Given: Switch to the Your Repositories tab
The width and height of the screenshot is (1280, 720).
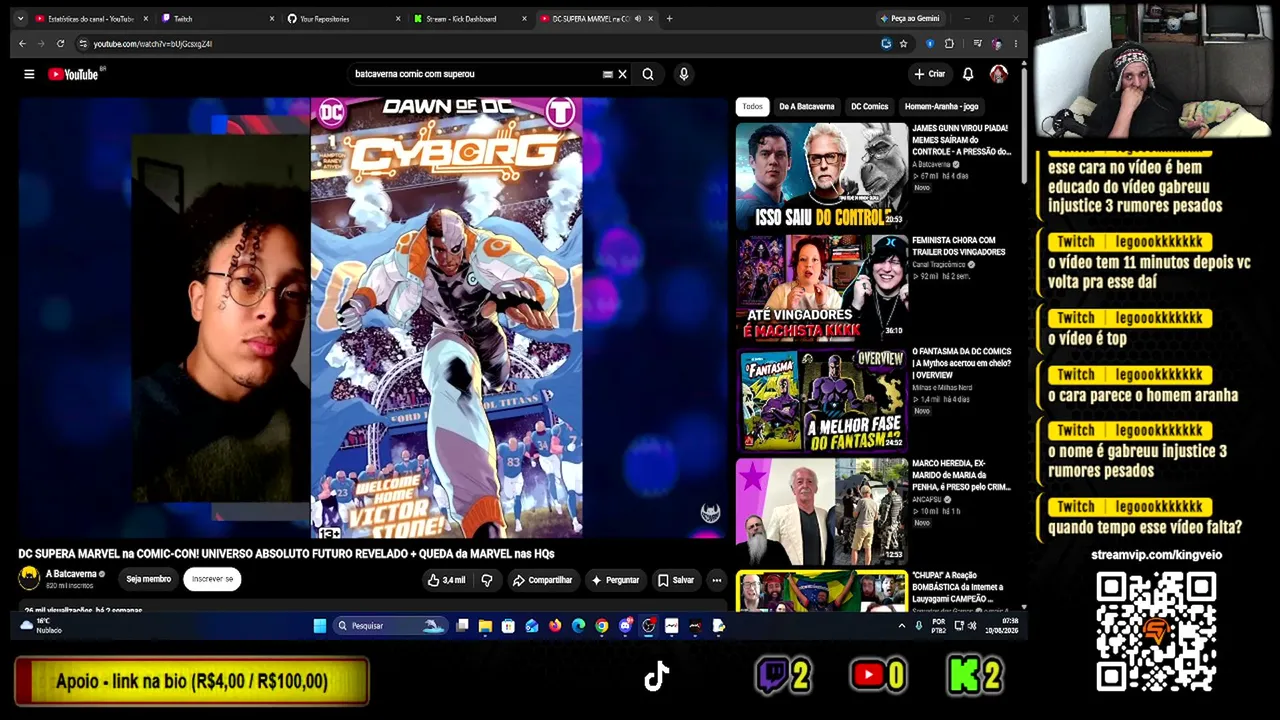Looking at the screenshot, I should click(x=342, y=19).
